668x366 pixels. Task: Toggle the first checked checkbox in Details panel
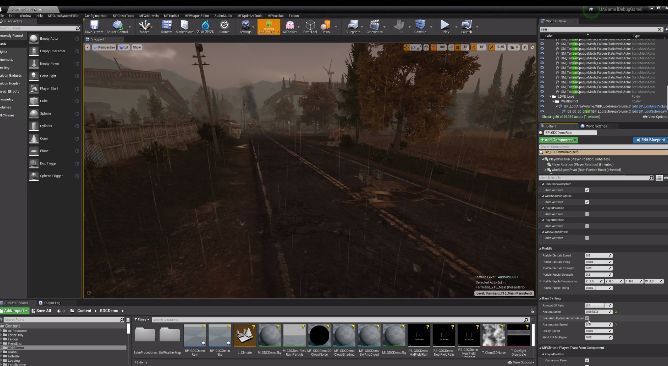click(587, 190)
